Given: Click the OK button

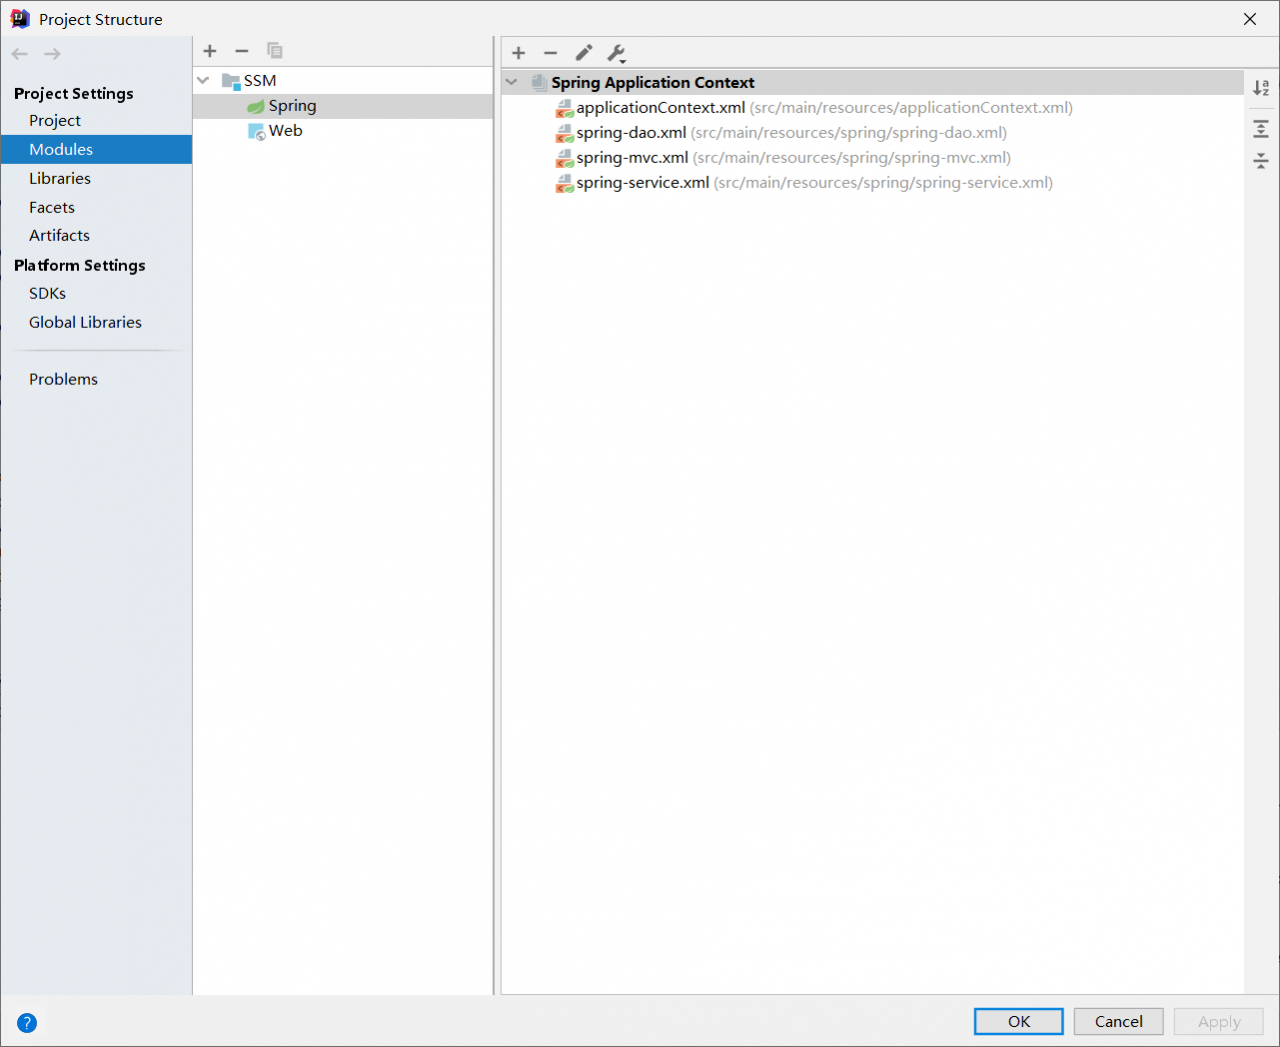Looking at the screenshot, I should [1019, 1021].
